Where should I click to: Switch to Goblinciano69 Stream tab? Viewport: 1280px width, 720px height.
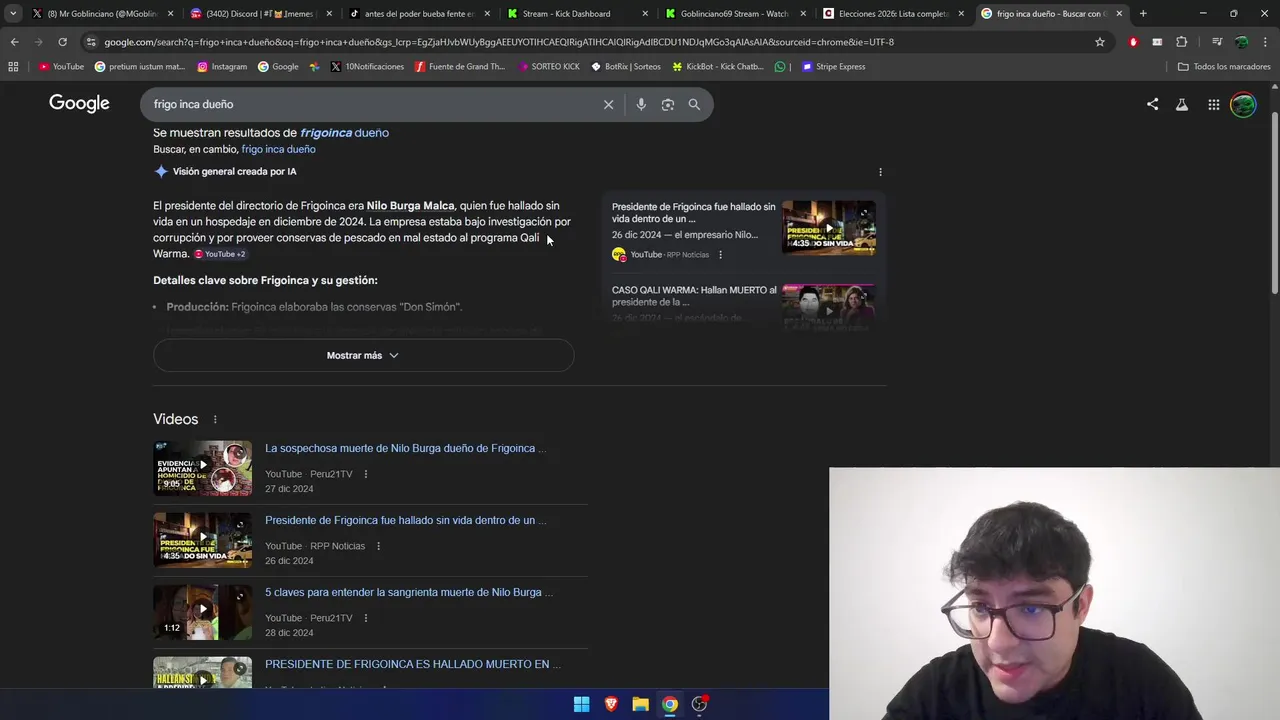pyautogui.click(x=735, y=14)
